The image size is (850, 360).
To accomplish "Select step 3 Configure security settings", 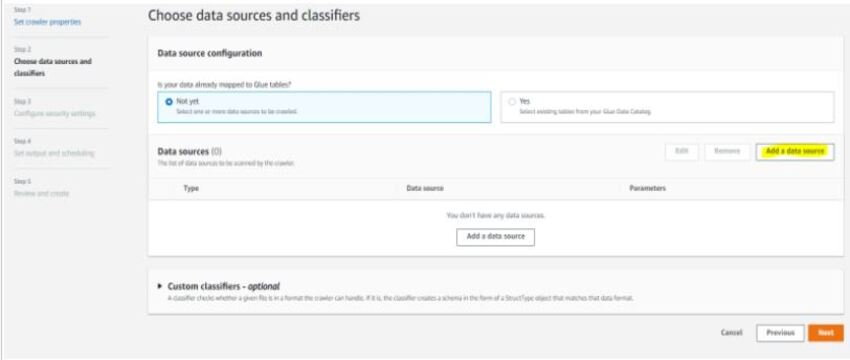I will (x=54, y=113).
